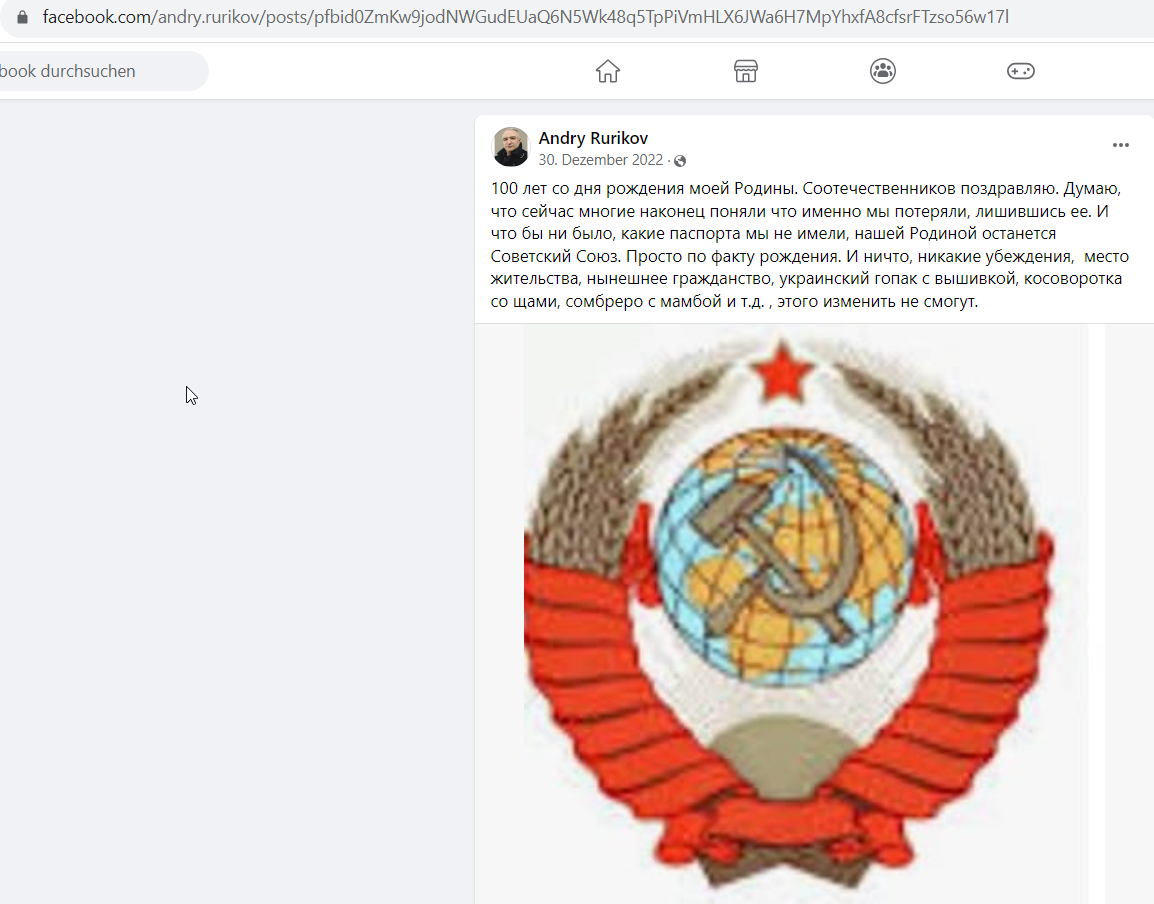Open the Gaming controller icon

(x=1021, y=71)
